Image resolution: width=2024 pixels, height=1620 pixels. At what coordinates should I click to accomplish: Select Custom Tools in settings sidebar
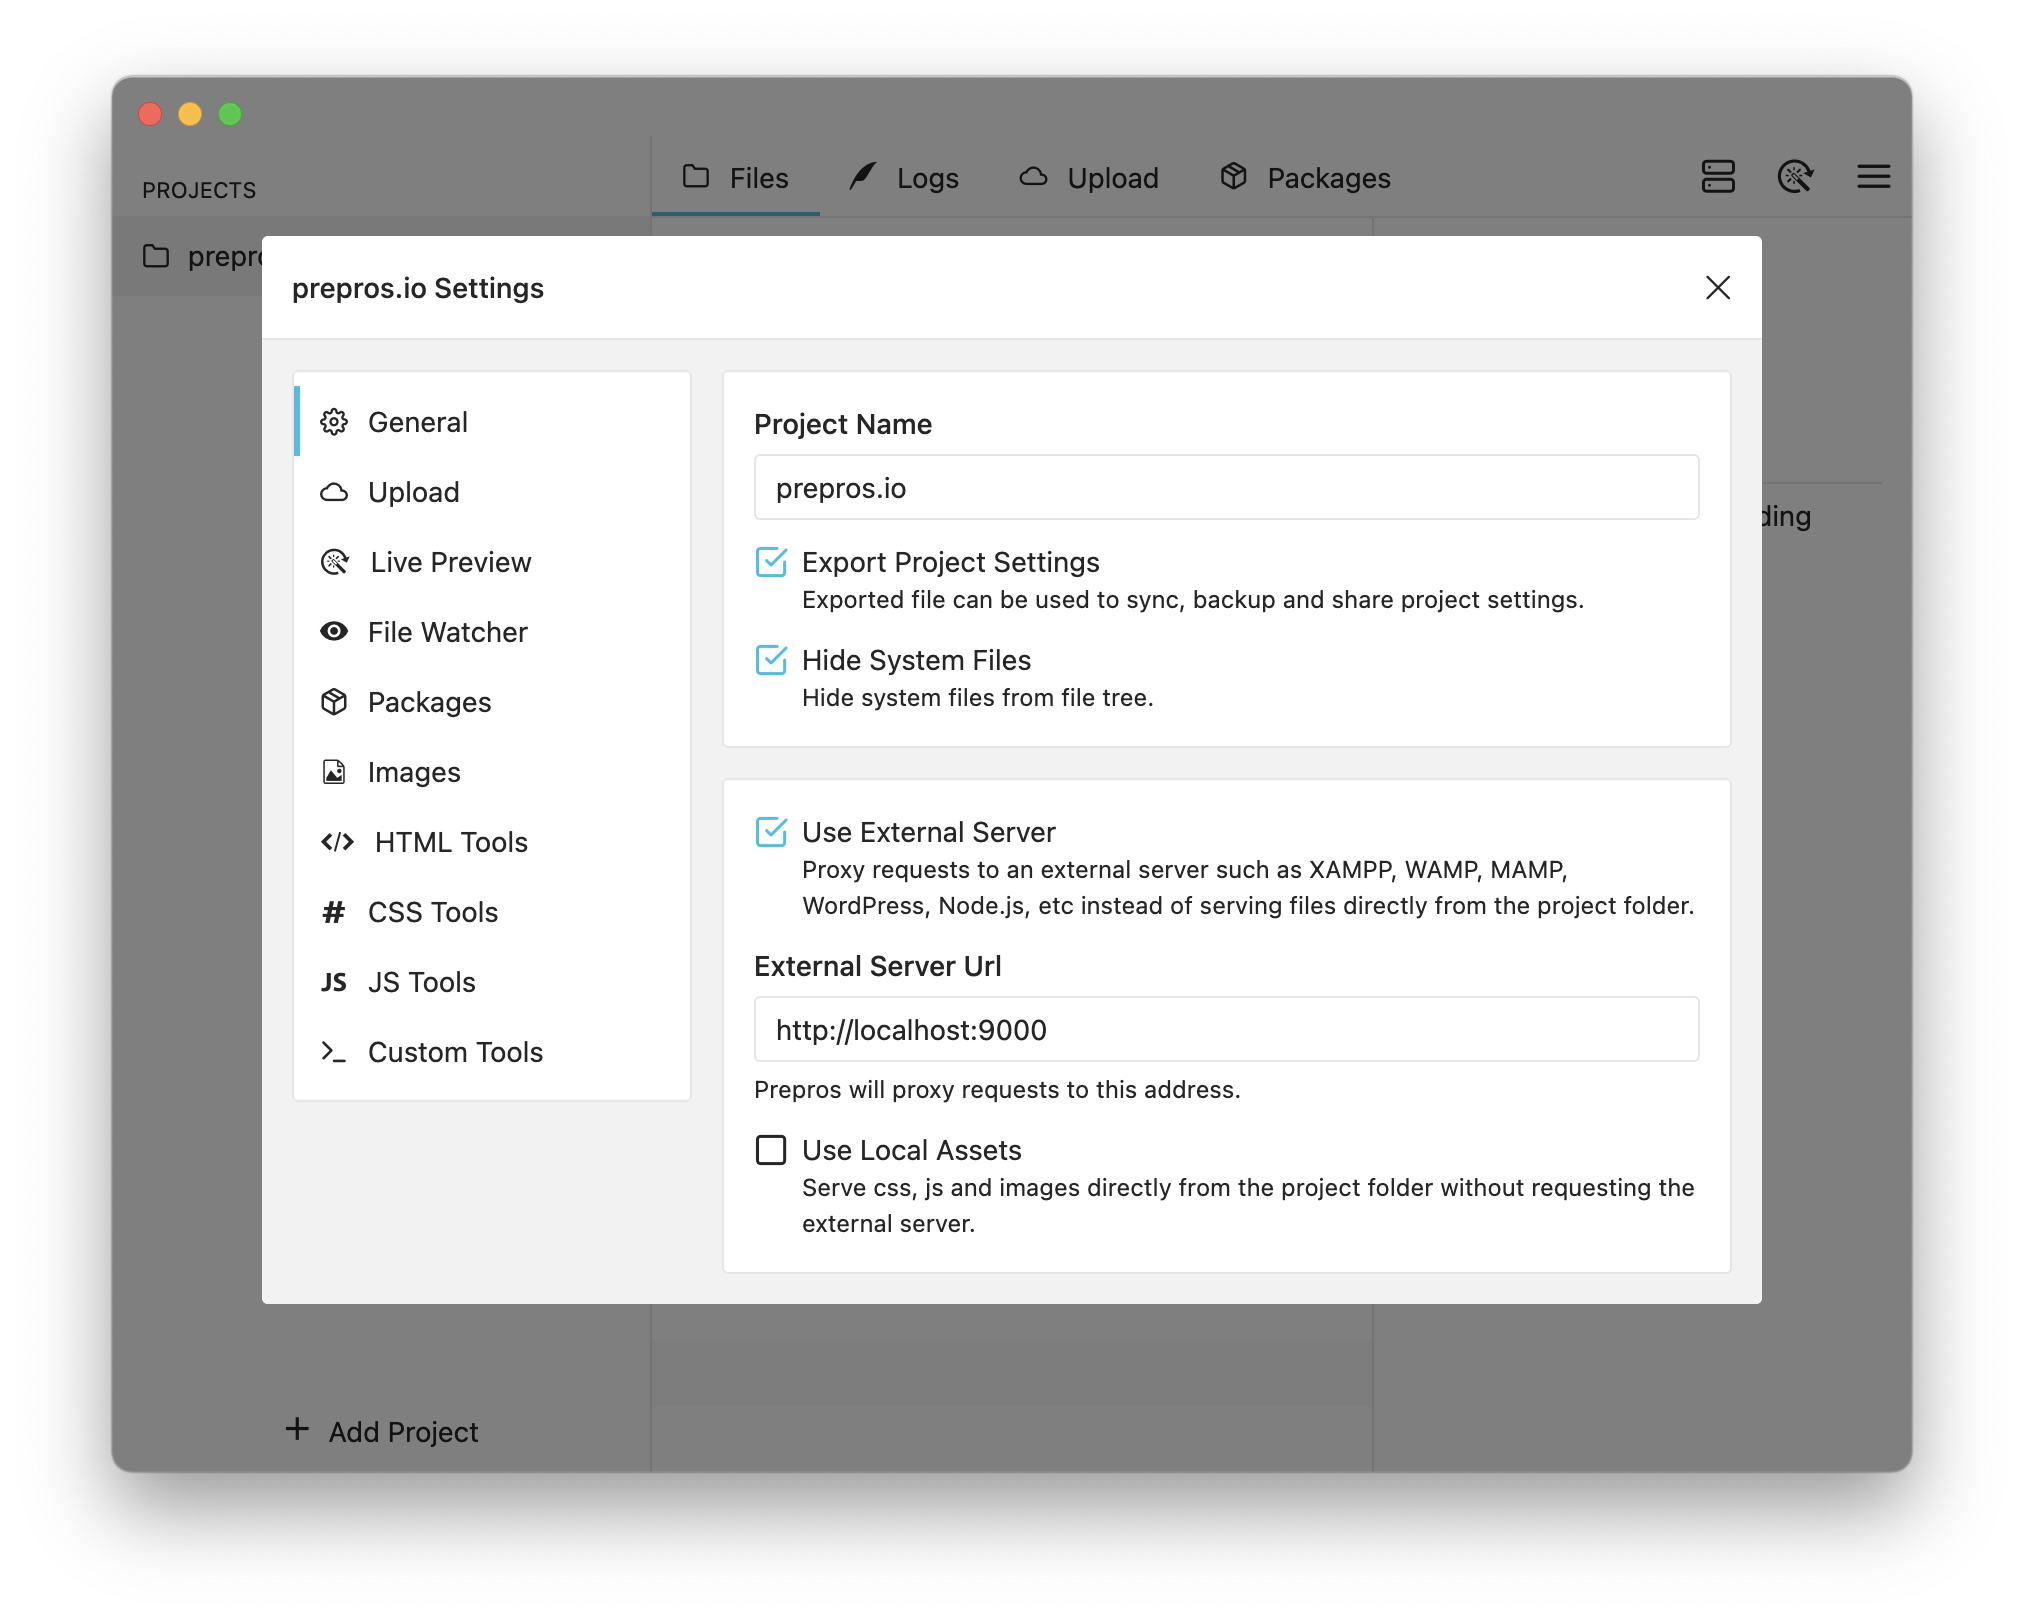[x=492, y=1052]
